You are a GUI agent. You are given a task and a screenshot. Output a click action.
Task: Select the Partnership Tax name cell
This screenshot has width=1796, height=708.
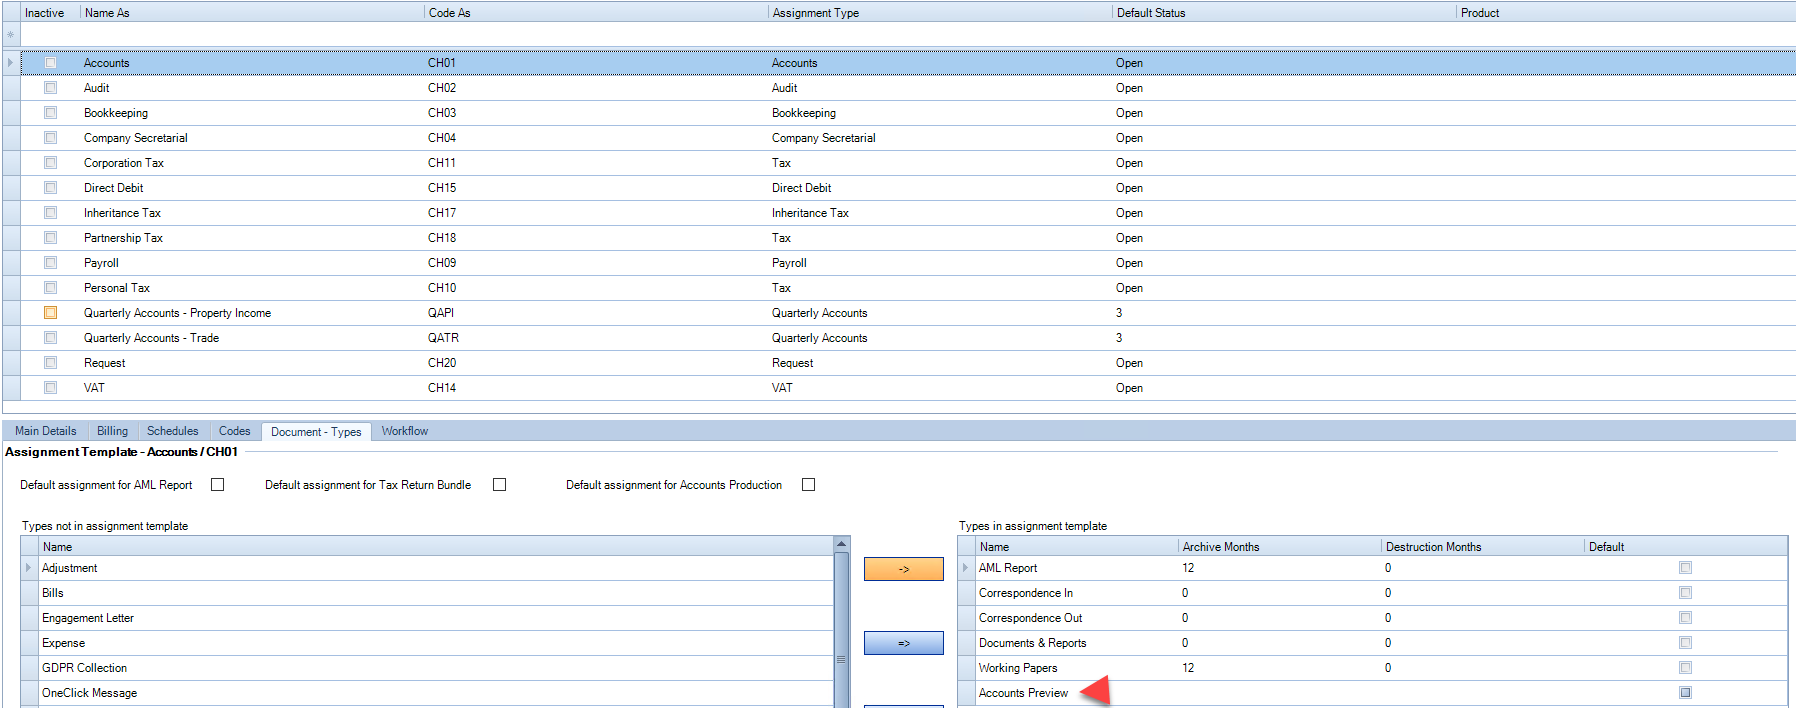(123, 238)
